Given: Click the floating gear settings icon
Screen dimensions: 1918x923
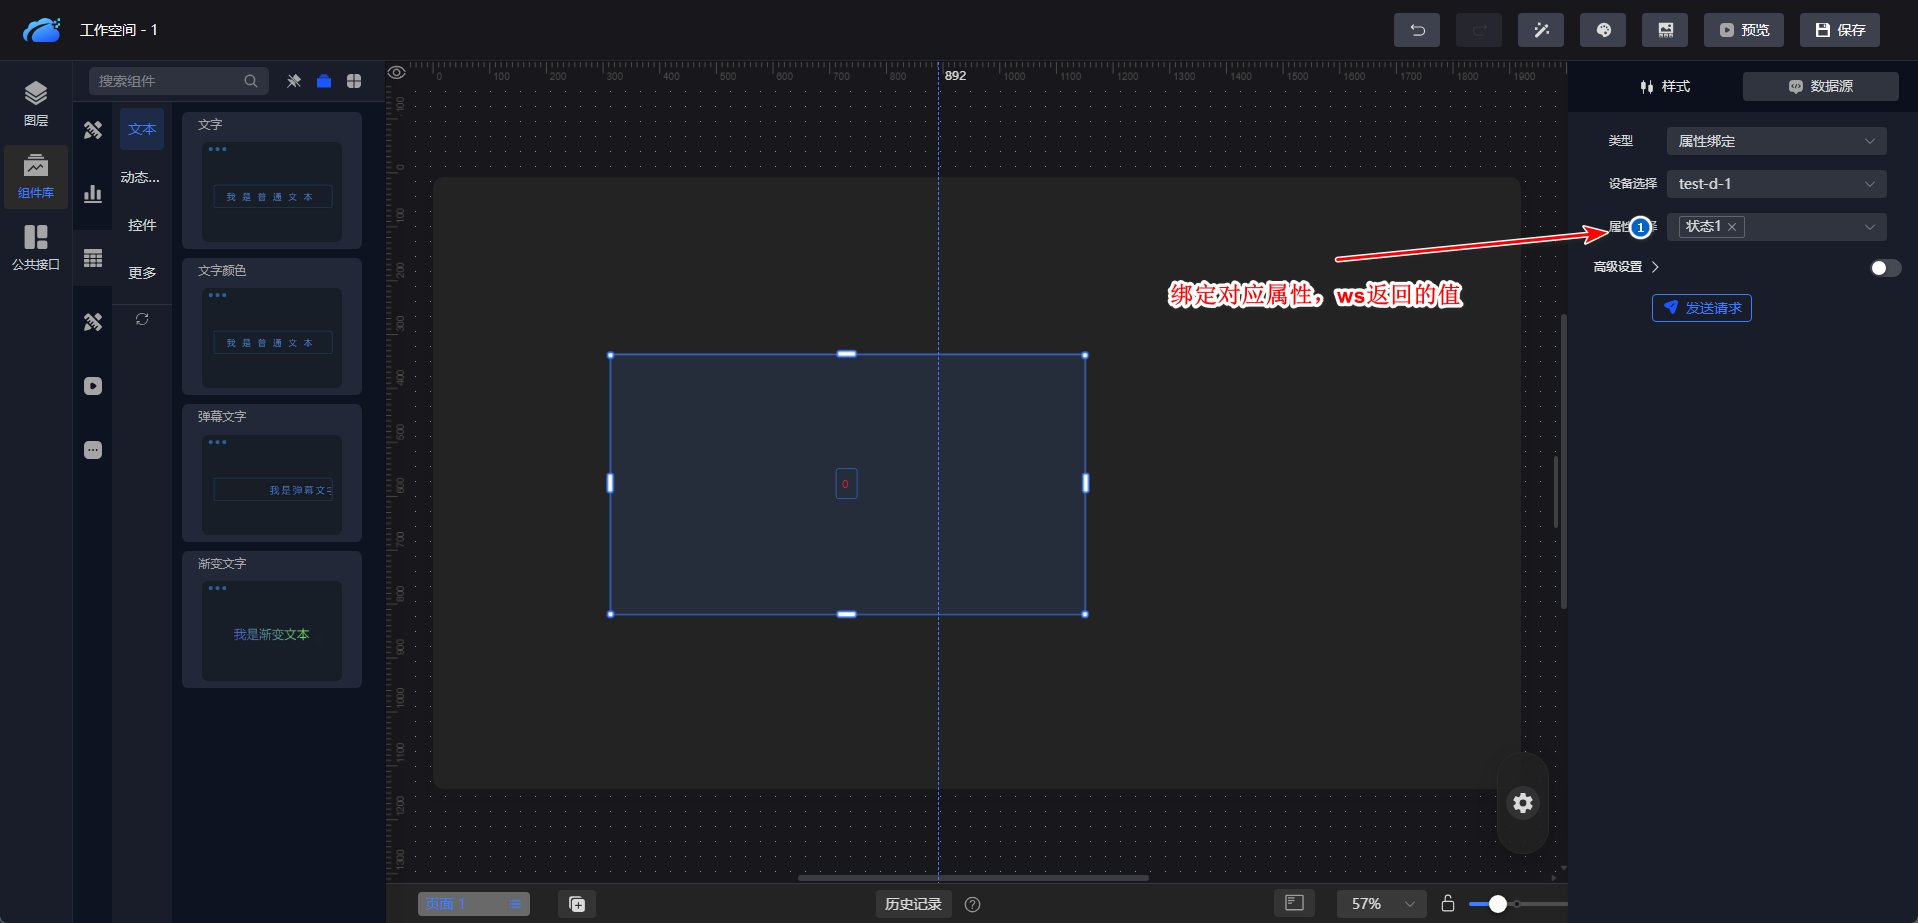Looking at the screenshot, I should tap(1522, 802).
